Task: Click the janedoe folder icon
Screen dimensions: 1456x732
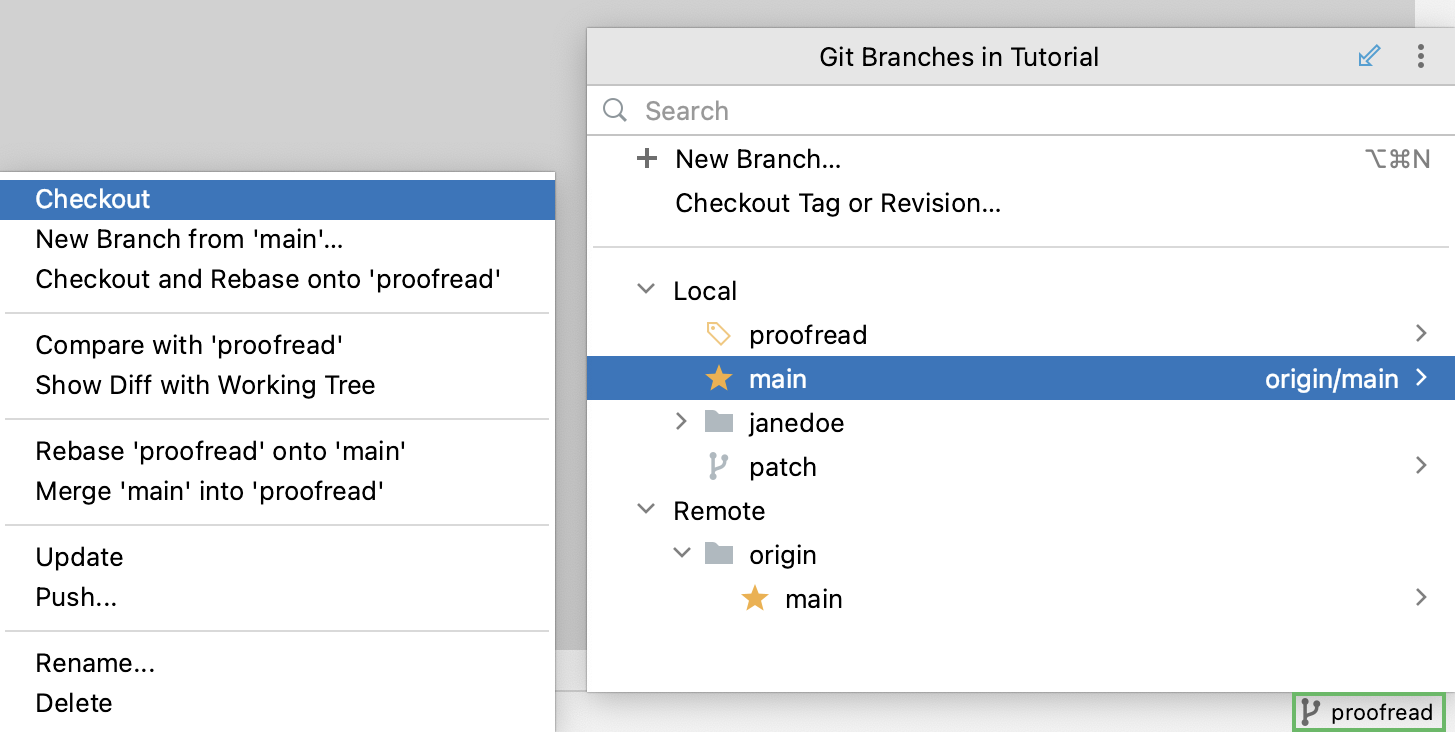Action: tap(718, 422)
